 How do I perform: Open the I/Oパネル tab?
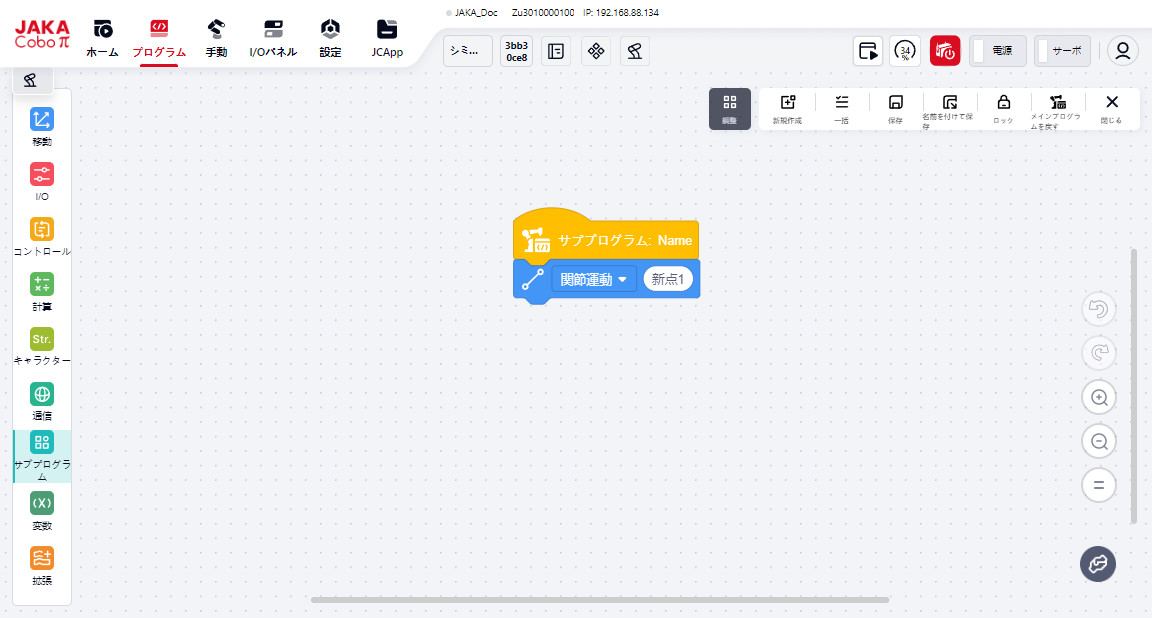[273, 39]
